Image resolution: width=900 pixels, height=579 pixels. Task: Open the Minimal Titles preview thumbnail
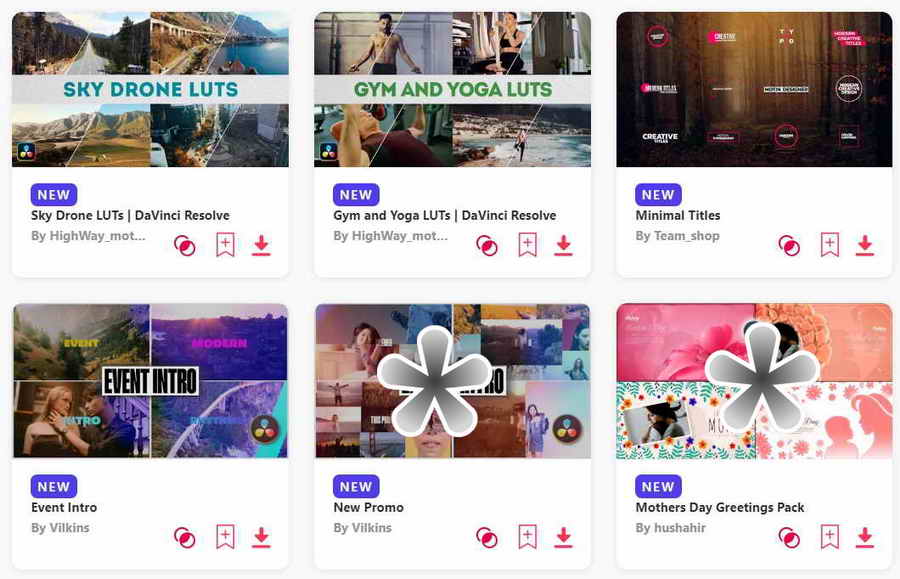(754, 90)
